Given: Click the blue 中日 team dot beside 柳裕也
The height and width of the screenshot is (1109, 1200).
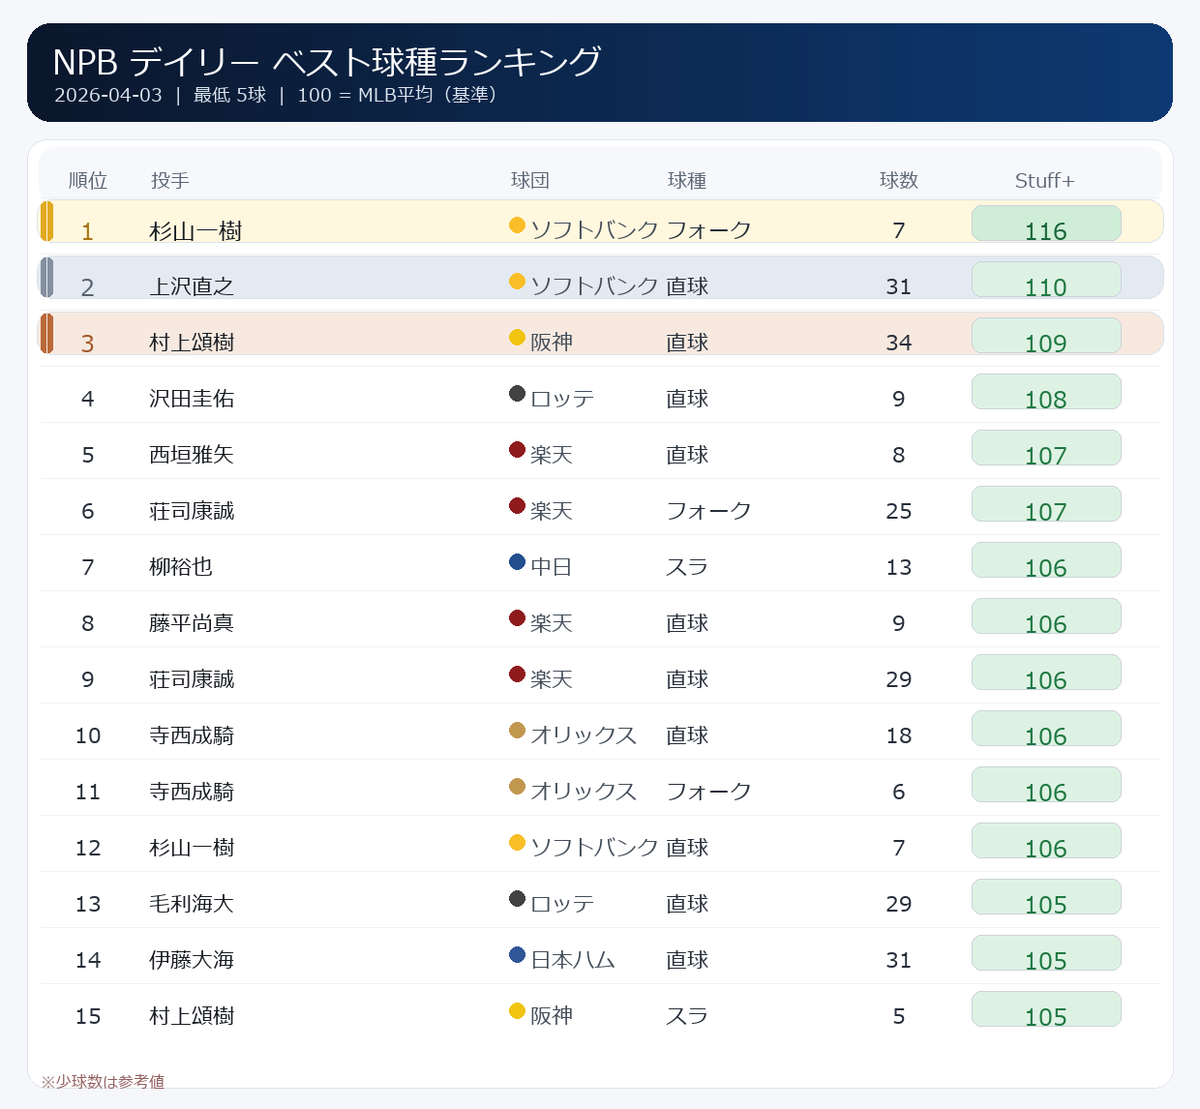Looking at the screenshot, I should [x=516, y=562].
